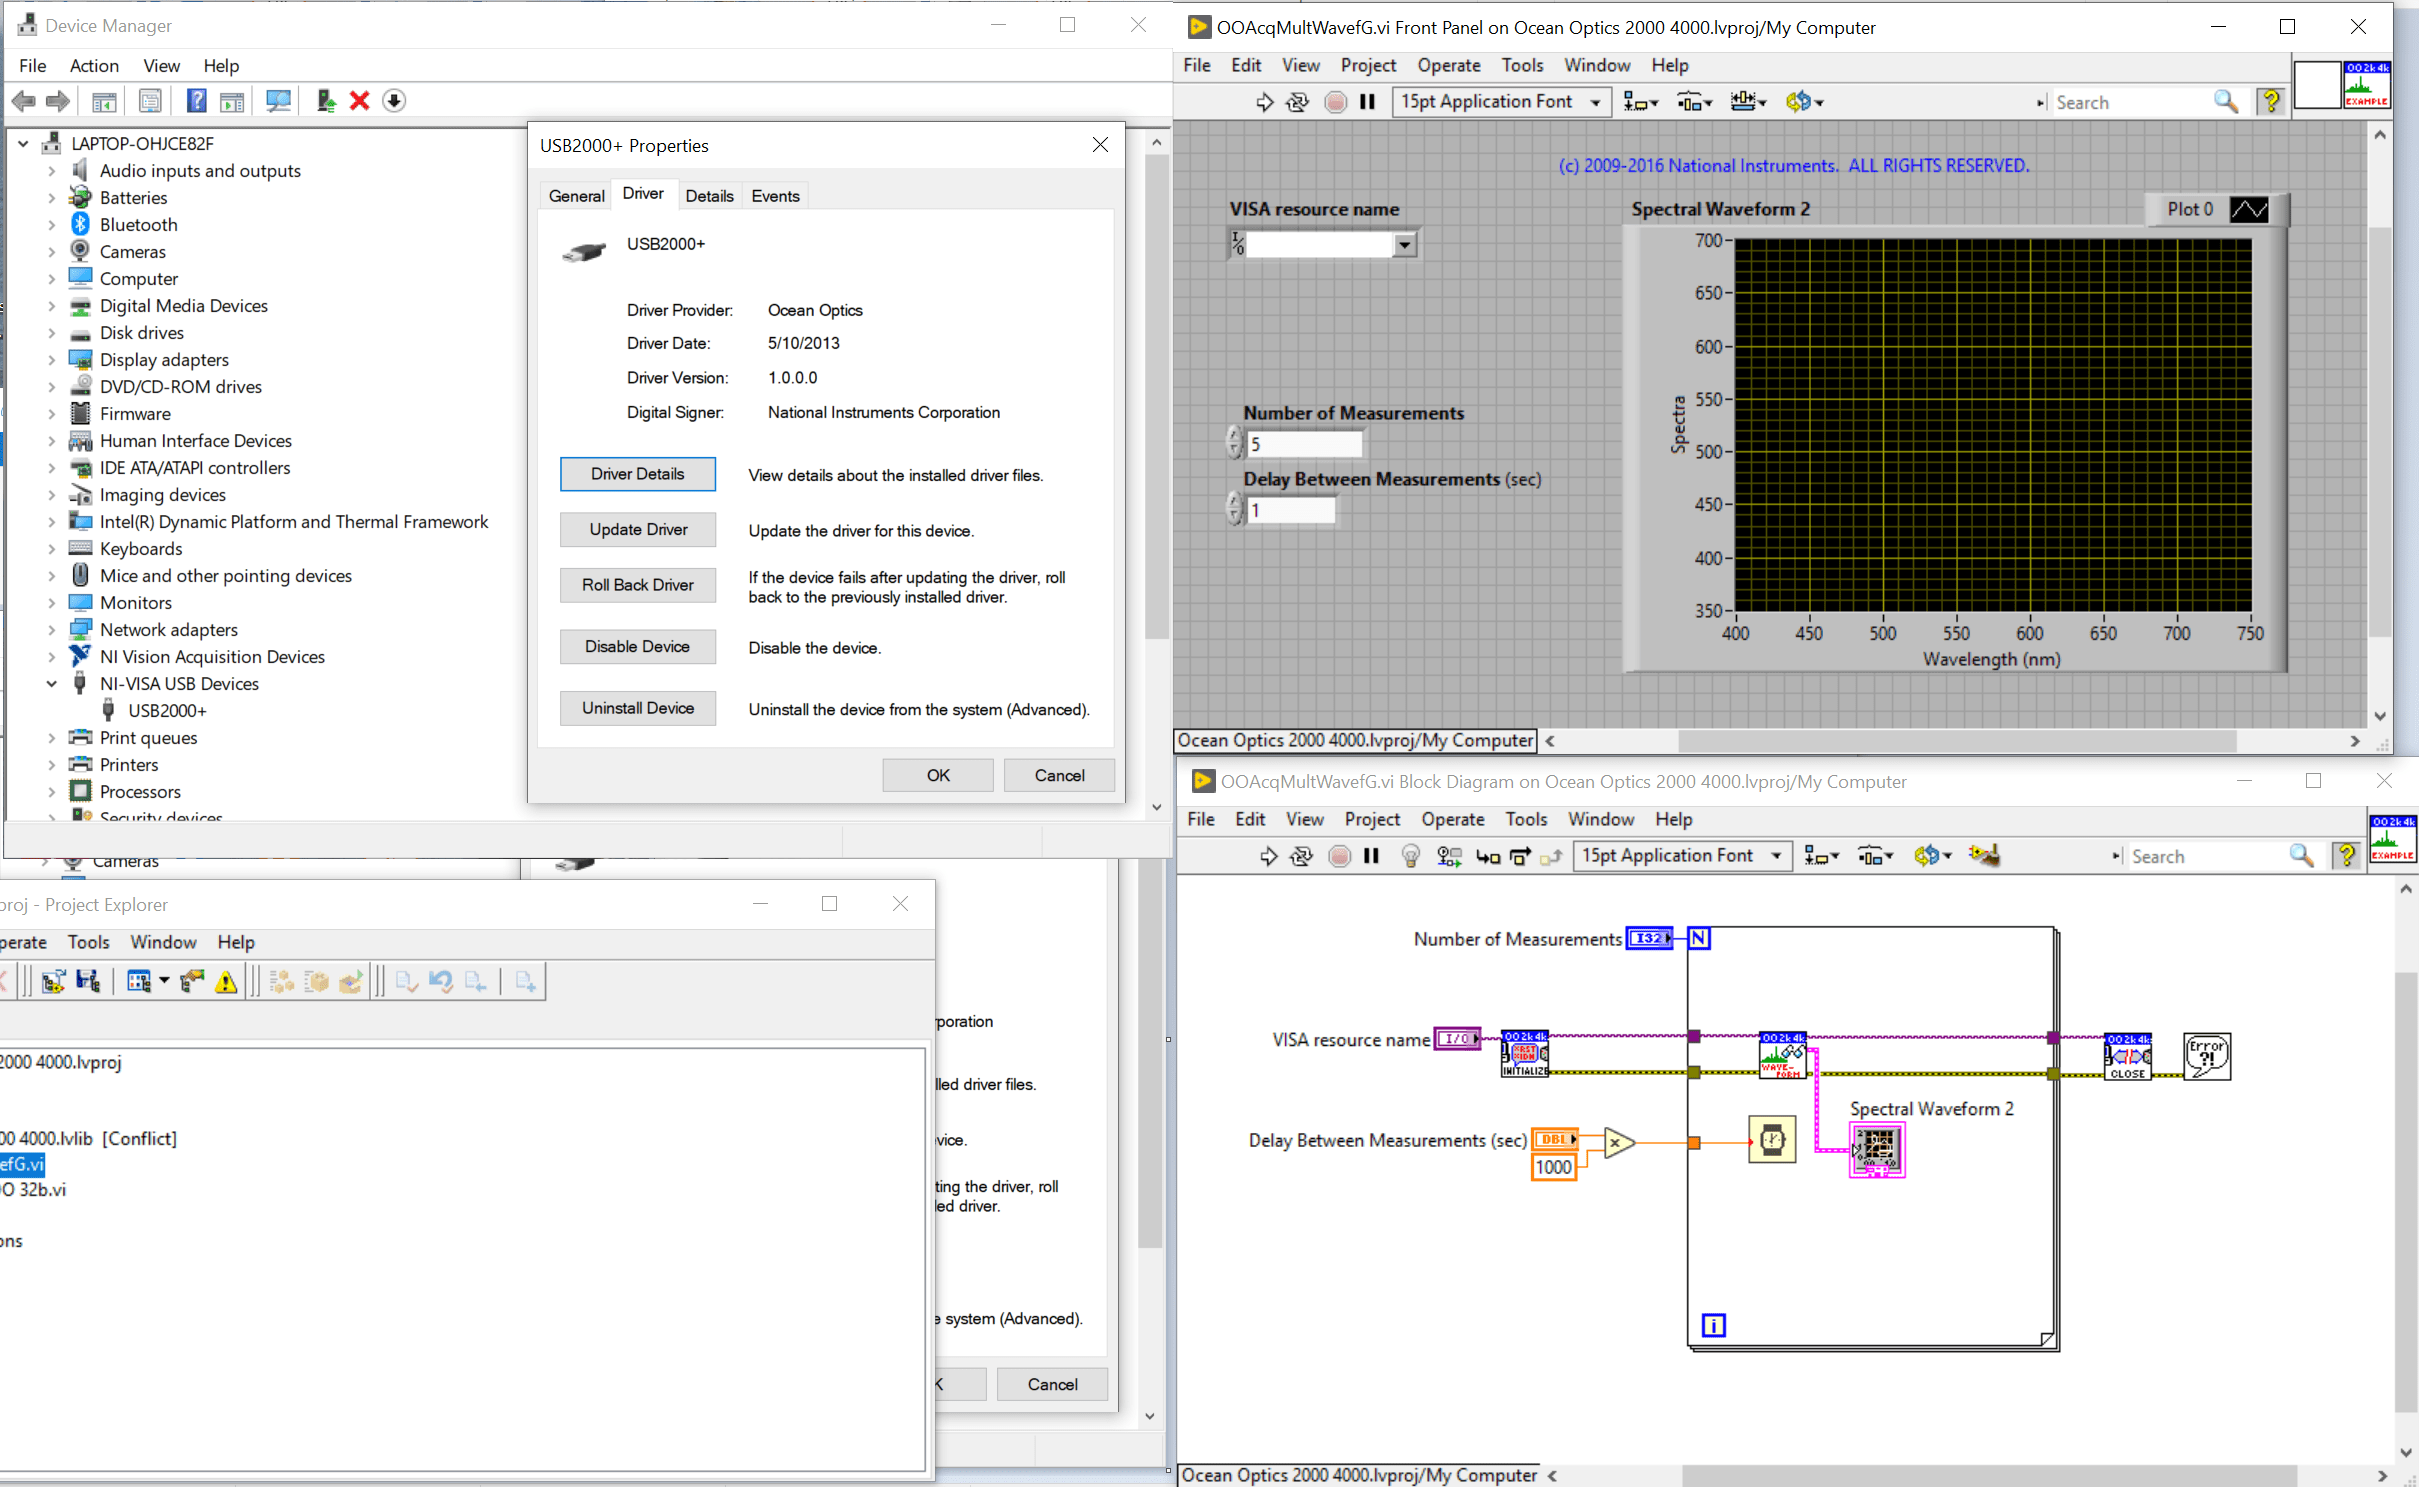Click Clean Up Diagram icon in Block Diagram
This screenshot has width=2419, height=1487.
pos(1984,855)
